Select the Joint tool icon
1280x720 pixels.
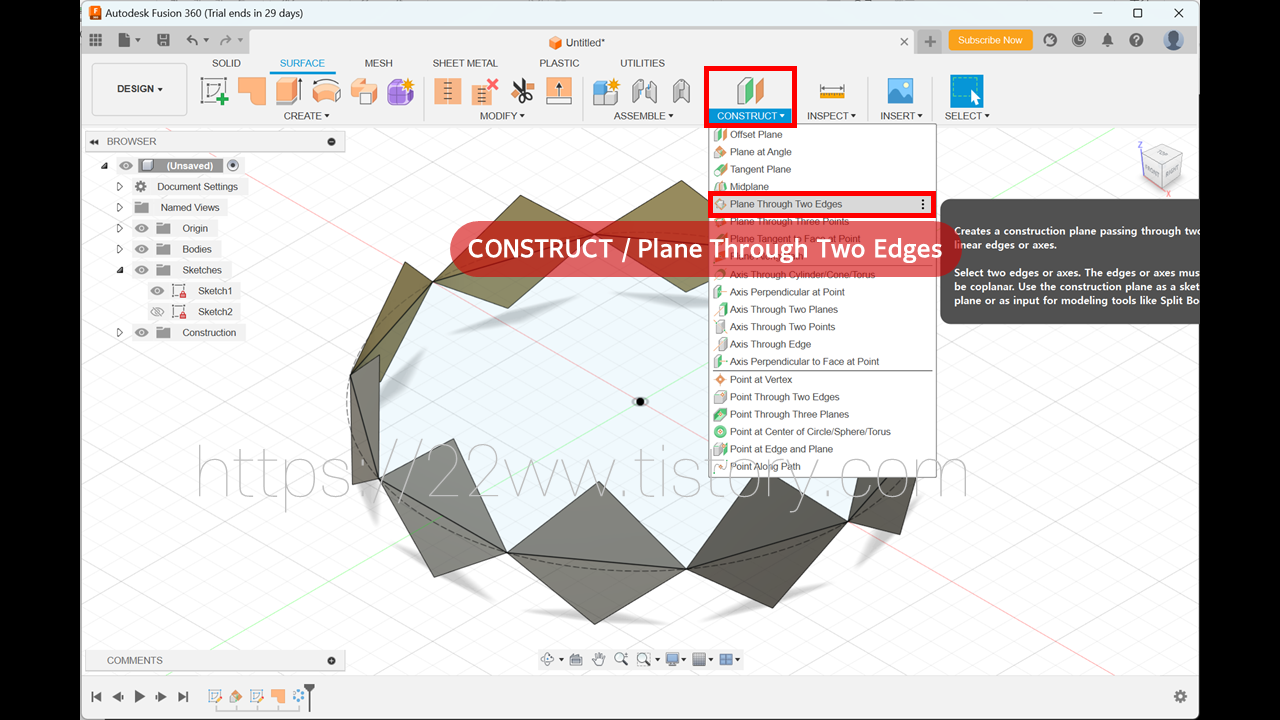644,91
